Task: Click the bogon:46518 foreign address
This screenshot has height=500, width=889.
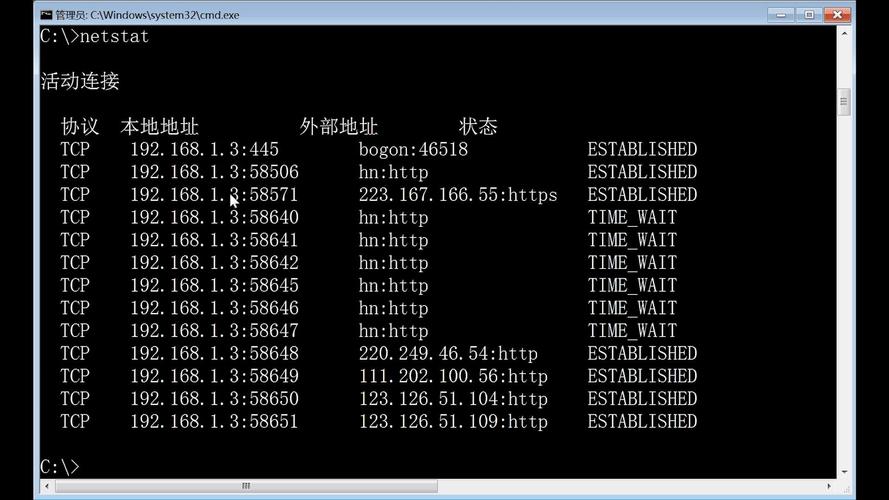Action: coord(413,150)
